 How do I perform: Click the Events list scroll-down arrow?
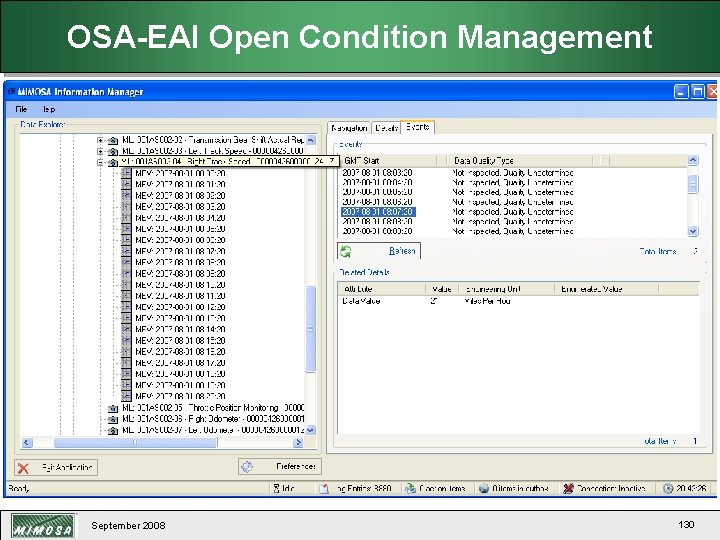(x=693, y=231)
